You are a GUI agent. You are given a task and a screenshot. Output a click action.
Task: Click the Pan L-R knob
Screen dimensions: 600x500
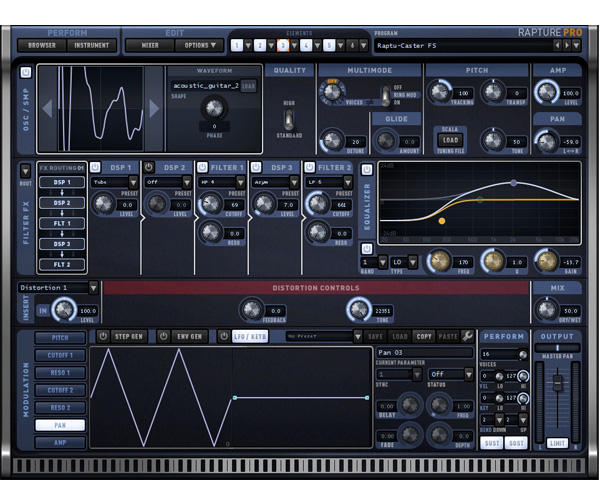click(x=546, y=141)
